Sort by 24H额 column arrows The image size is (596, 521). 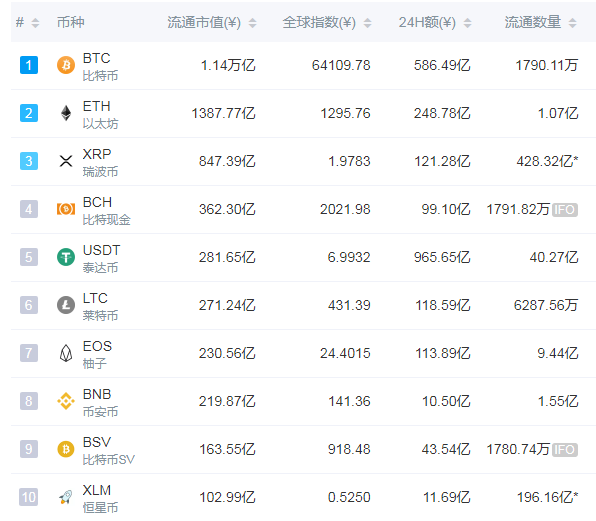pos(468,23)
